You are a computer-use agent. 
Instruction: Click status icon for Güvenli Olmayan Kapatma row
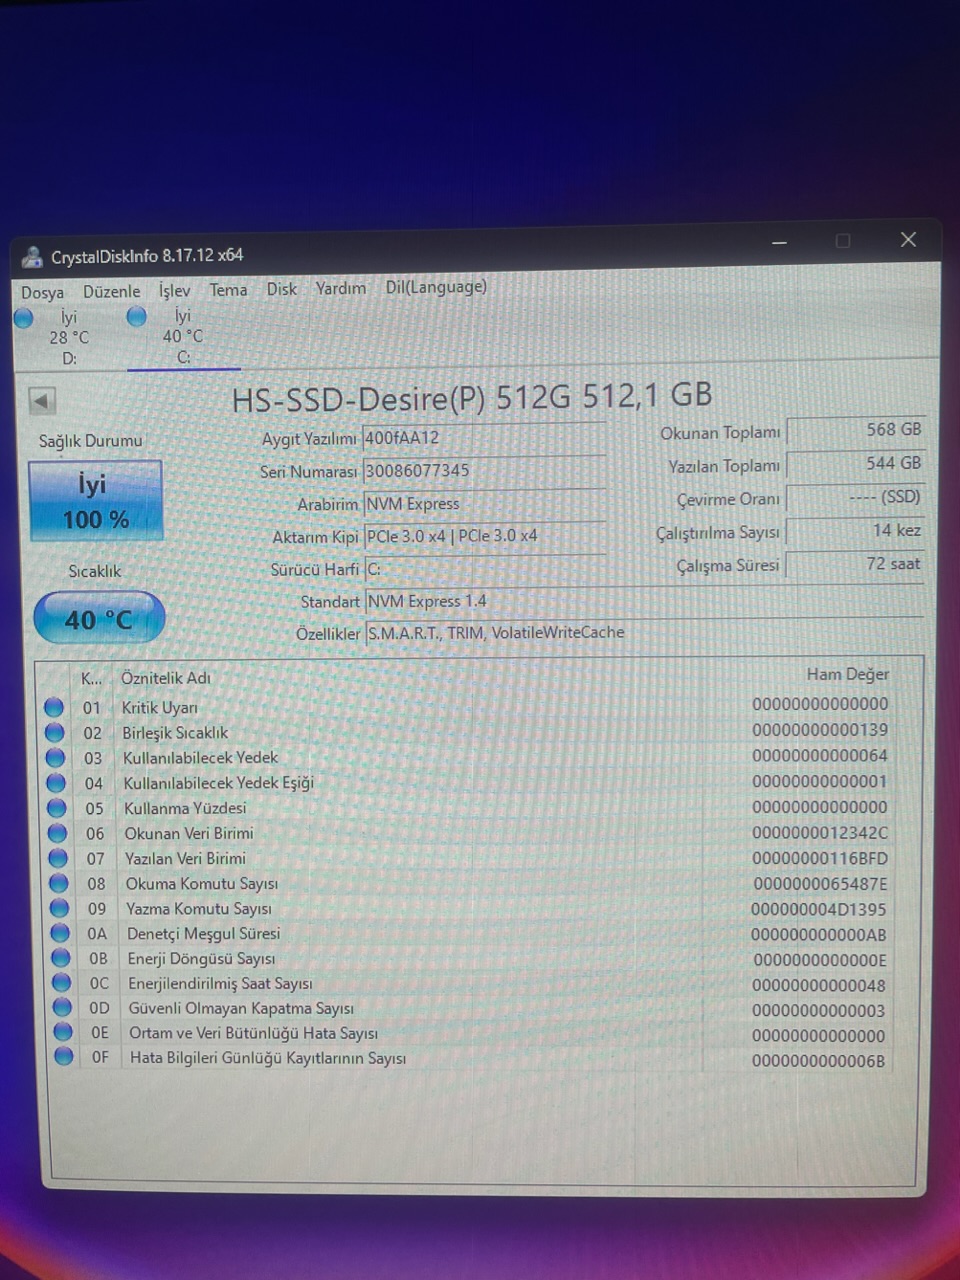point(63,1007)
